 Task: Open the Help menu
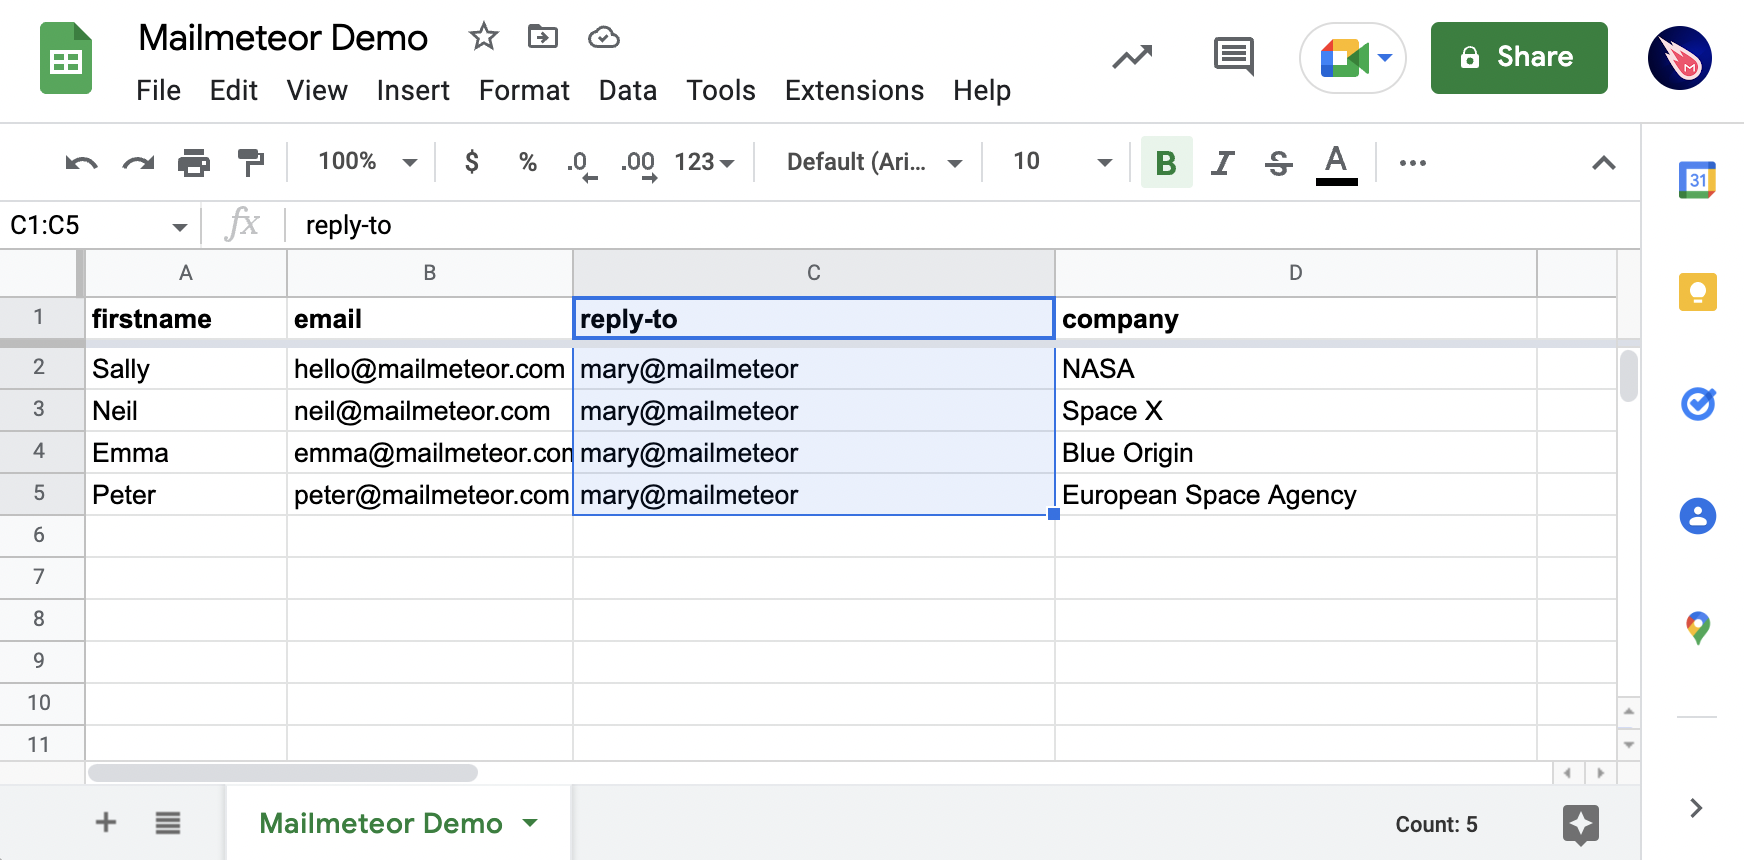982,91
